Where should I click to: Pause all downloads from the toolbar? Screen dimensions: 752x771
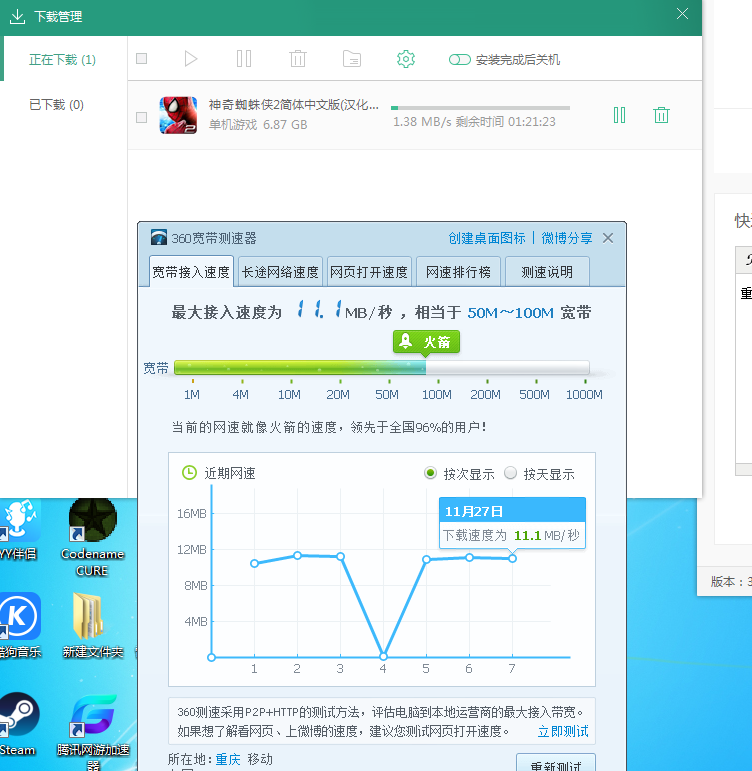tap(244, 59)
